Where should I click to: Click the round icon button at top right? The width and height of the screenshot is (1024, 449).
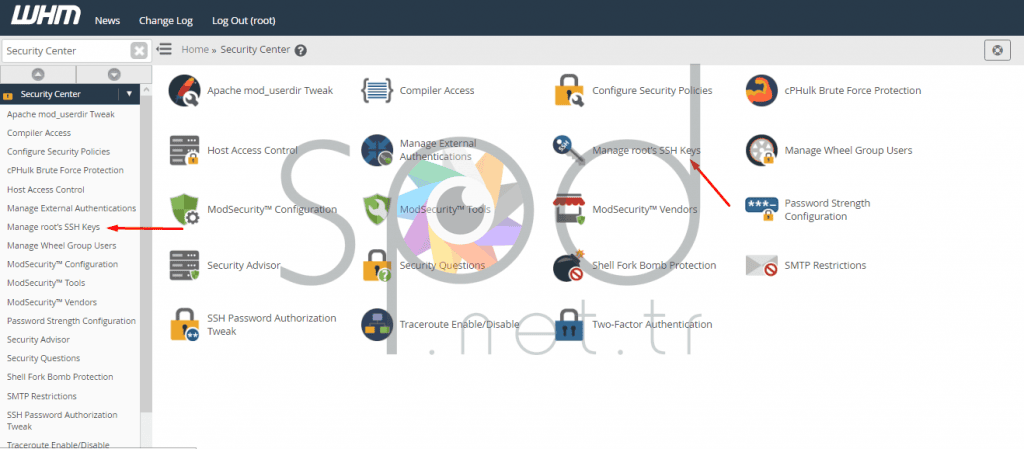[x=997, y=50]
